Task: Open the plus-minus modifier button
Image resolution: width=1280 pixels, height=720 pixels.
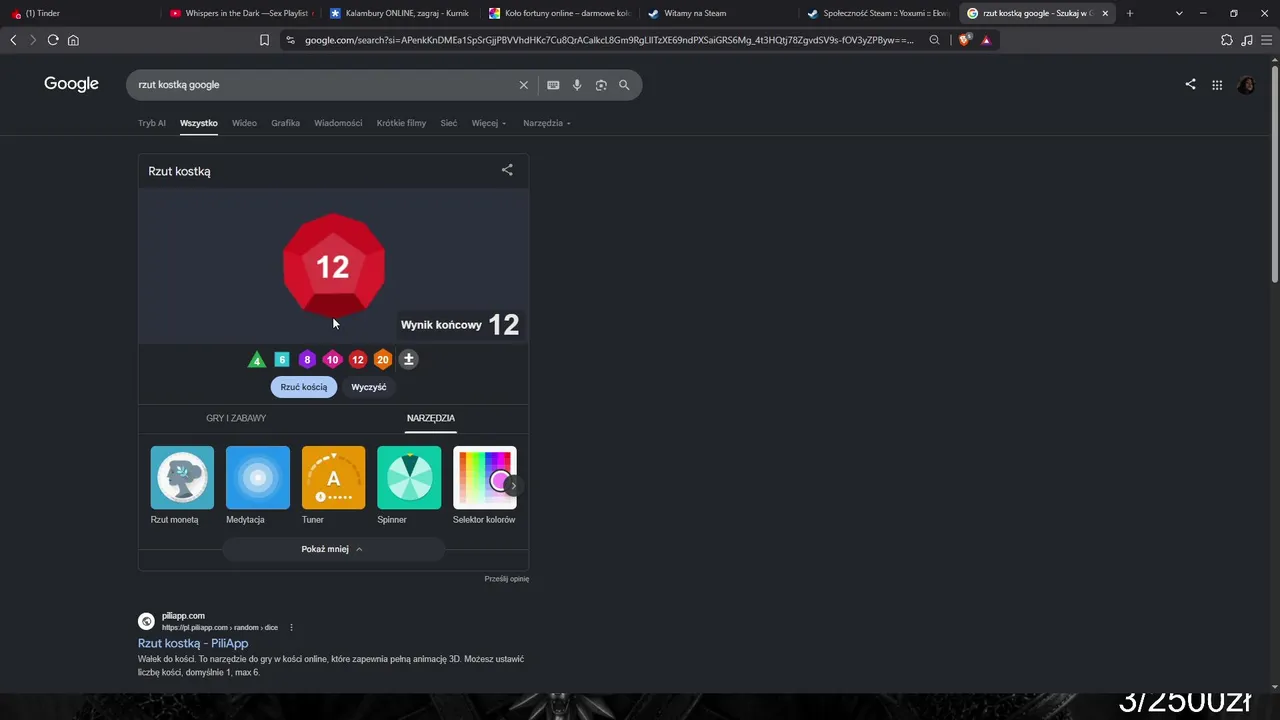Action: coord(408,359)
